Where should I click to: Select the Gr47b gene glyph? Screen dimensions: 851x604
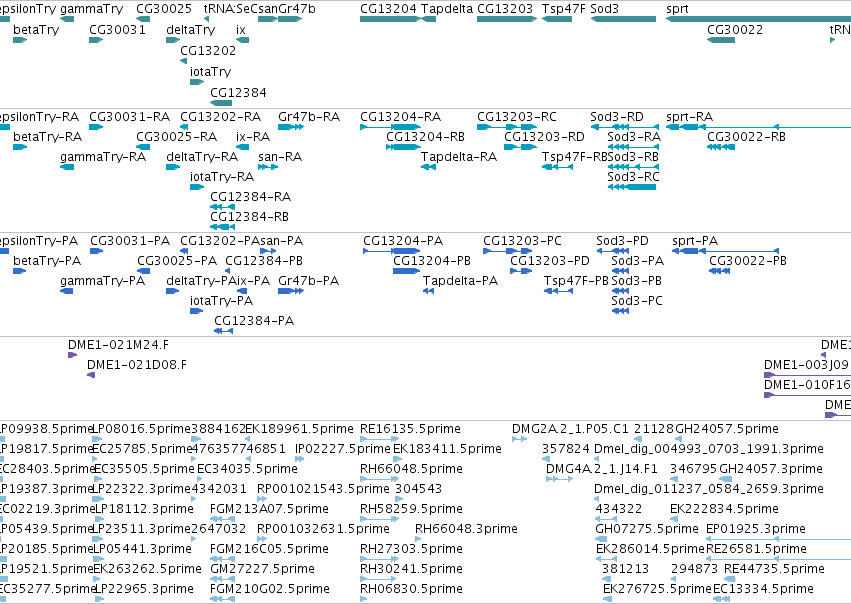pyautogui.click(x=290, y=19)
